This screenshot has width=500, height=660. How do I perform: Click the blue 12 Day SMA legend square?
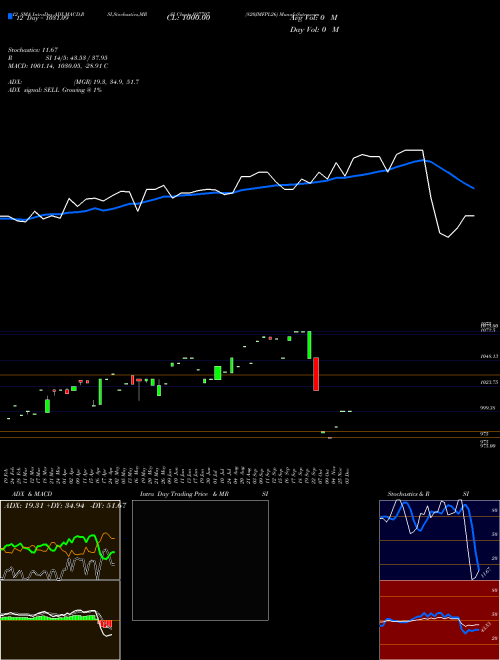[10, 17]
